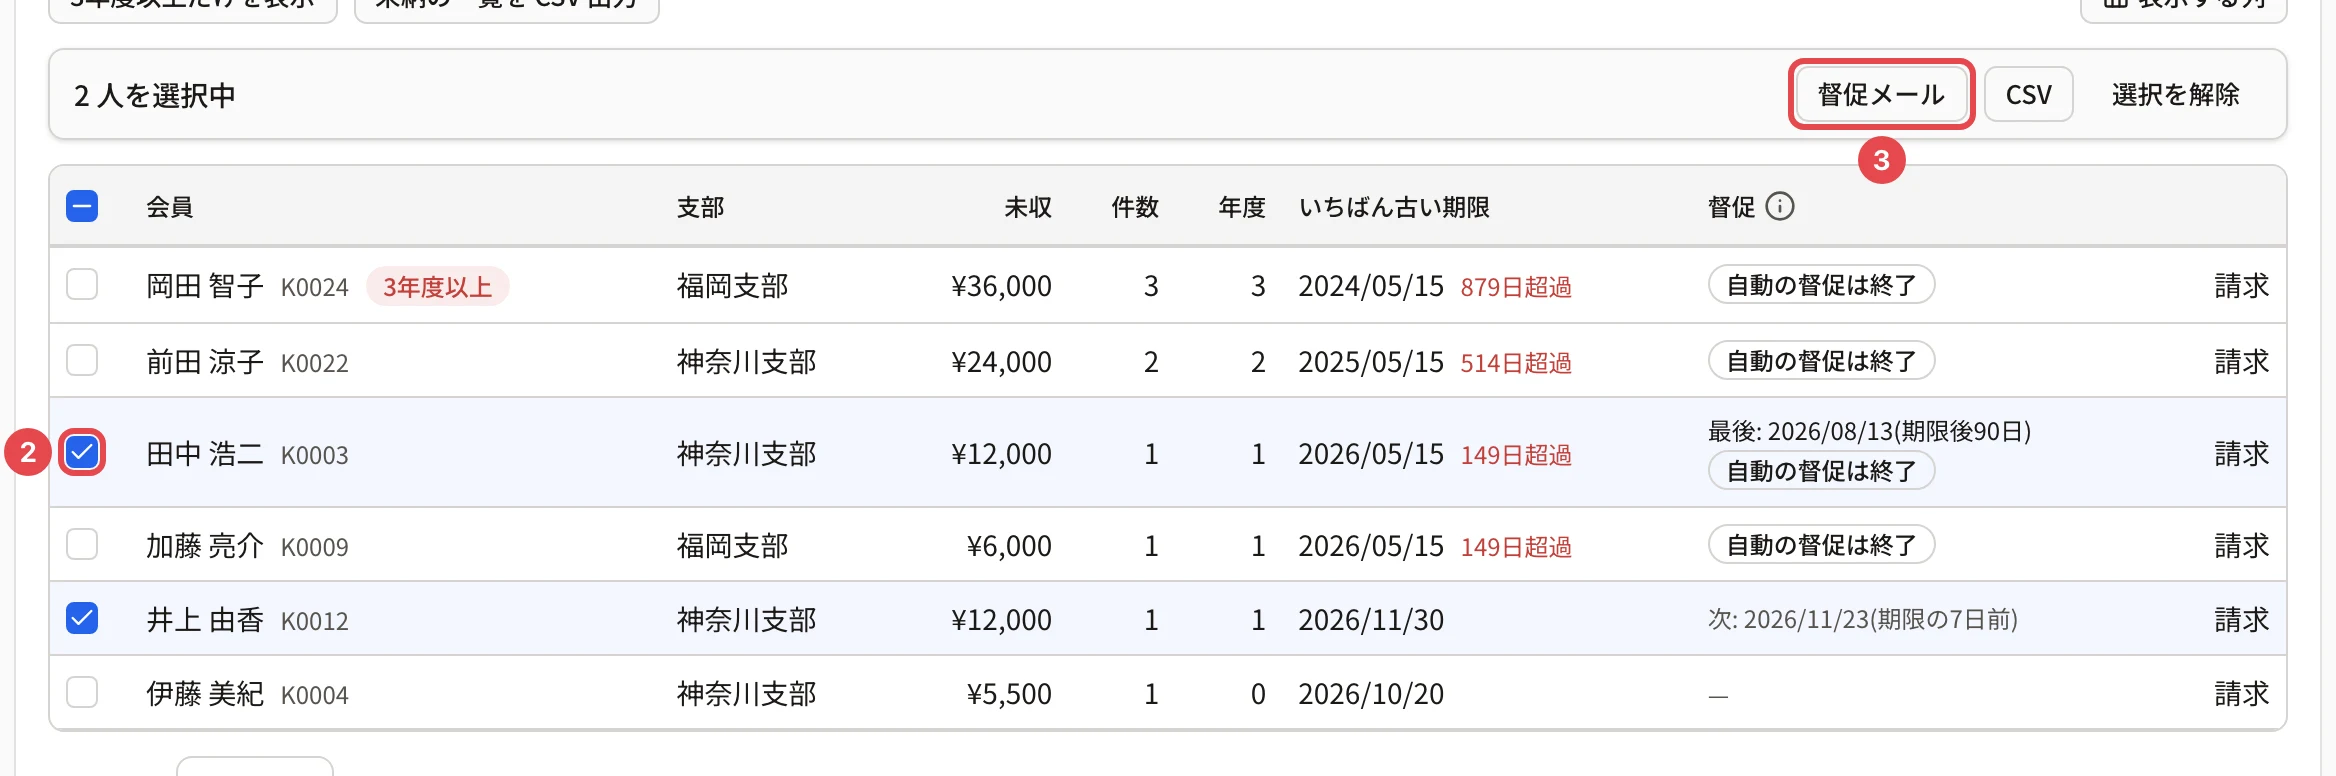Click the member name 井上 由香
This screenshot has height=776, width=2336.
click(x=205, y=620)
